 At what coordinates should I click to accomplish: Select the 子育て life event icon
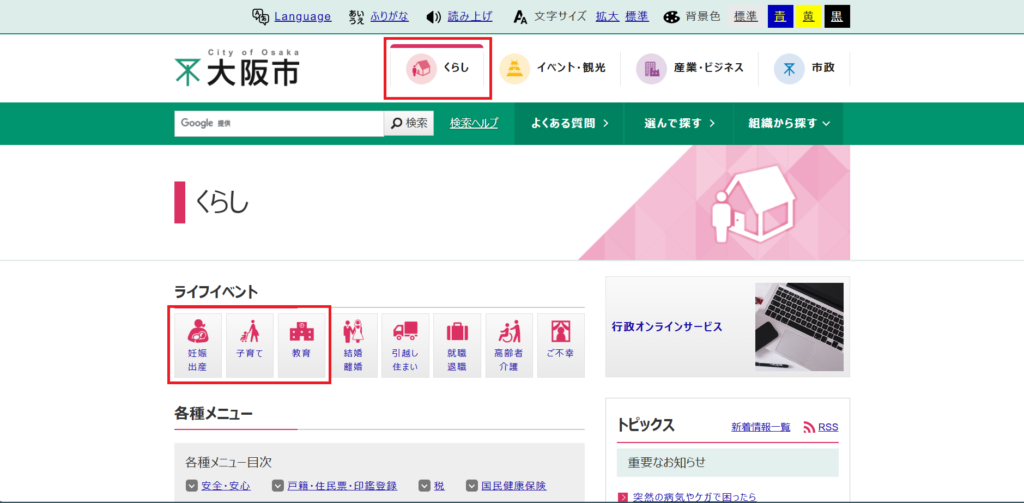coord(249,345)
